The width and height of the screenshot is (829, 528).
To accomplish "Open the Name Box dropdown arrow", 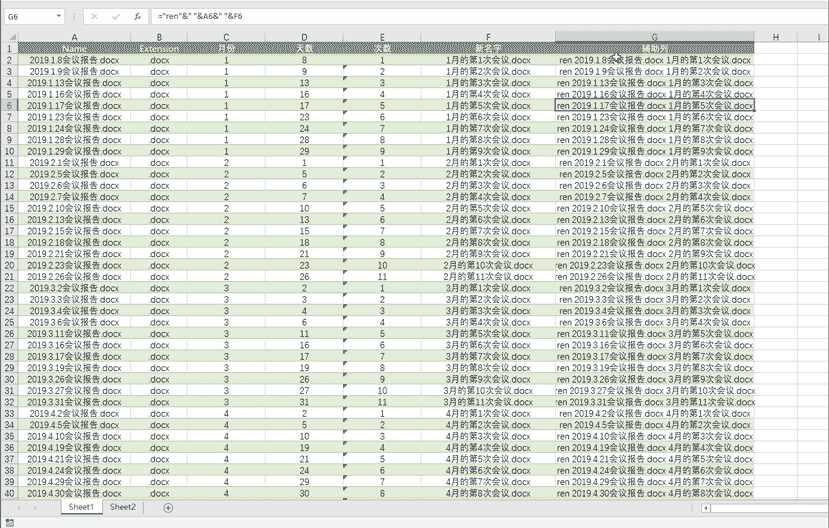I will point(60,17).
